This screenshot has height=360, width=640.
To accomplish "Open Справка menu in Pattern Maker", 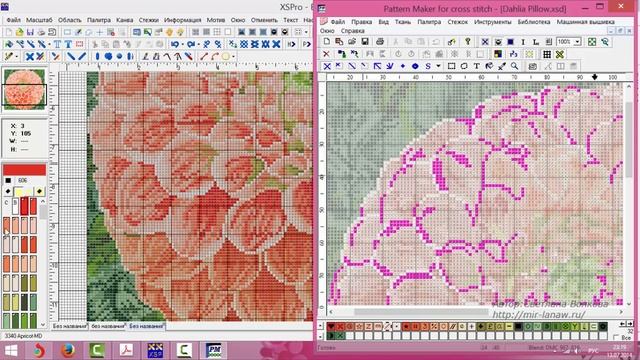I will coord(352,31).
